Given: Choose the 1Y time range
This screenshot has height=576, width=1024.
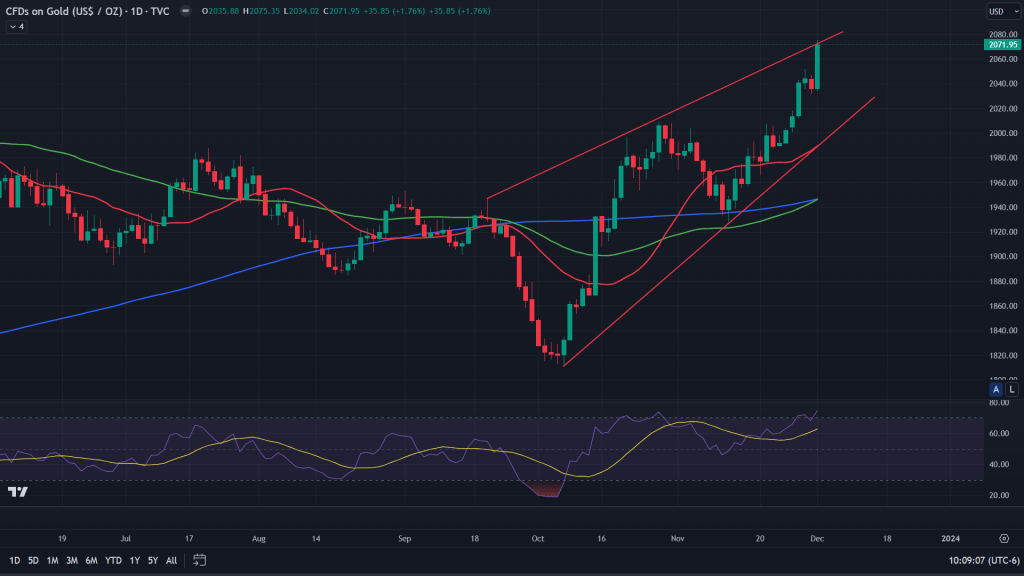Looking at the screenshot, I should click(134, 560).
